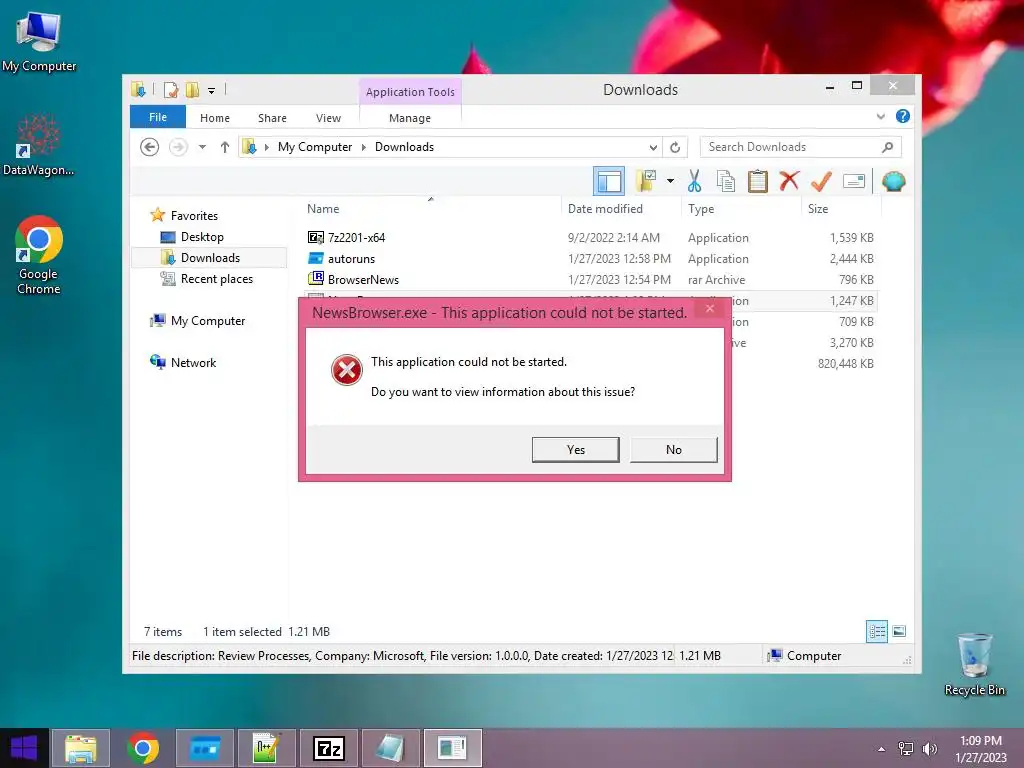Click the red X Delete icon
This screenshot has width=1024, height=768.
click(x=789, y=181)
